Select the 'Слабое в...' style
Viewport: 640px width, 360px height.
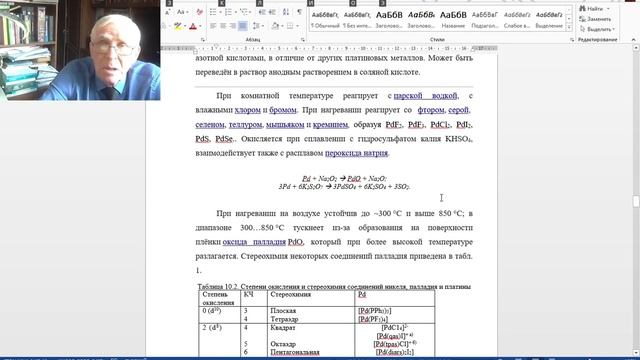(x=517, y=19)
